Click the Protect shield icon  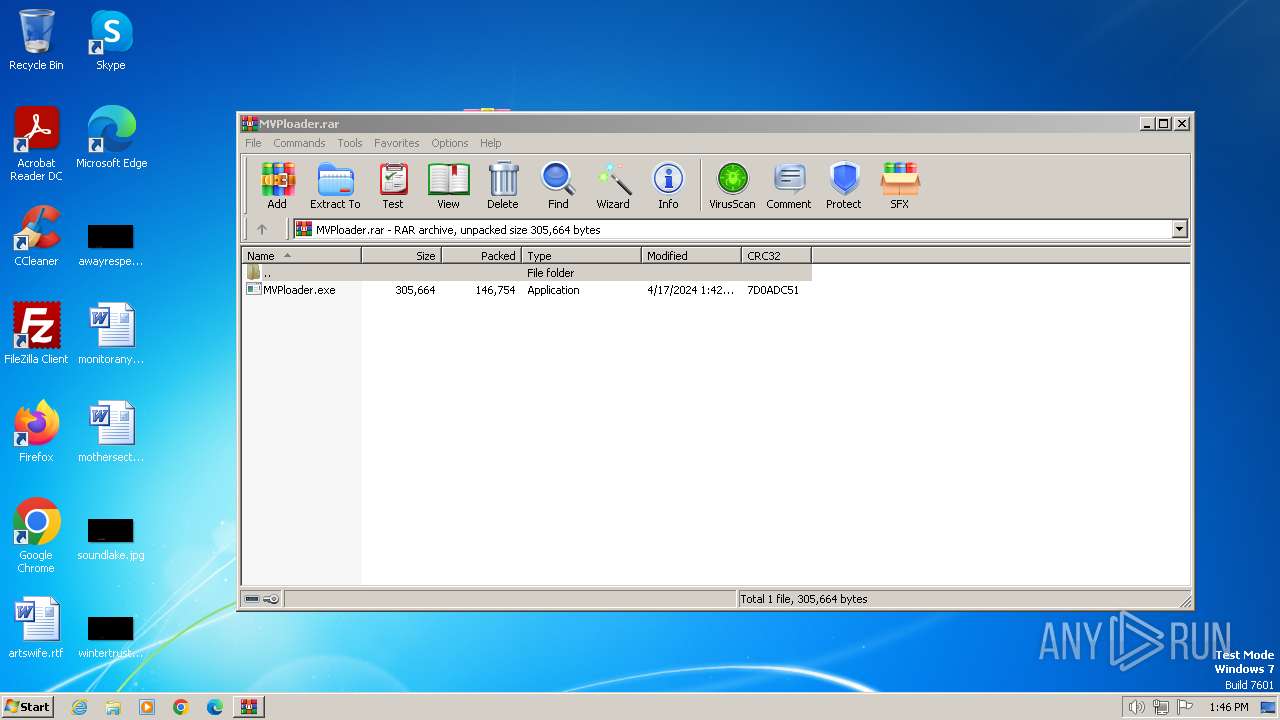[x=844, y=186]
